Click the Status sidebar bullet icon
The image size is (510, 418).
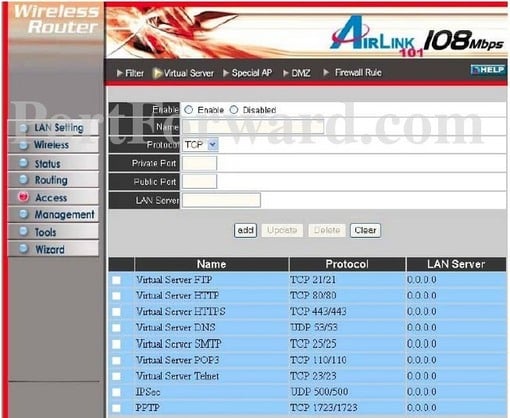pyautogui.click(x=24, y=163)
